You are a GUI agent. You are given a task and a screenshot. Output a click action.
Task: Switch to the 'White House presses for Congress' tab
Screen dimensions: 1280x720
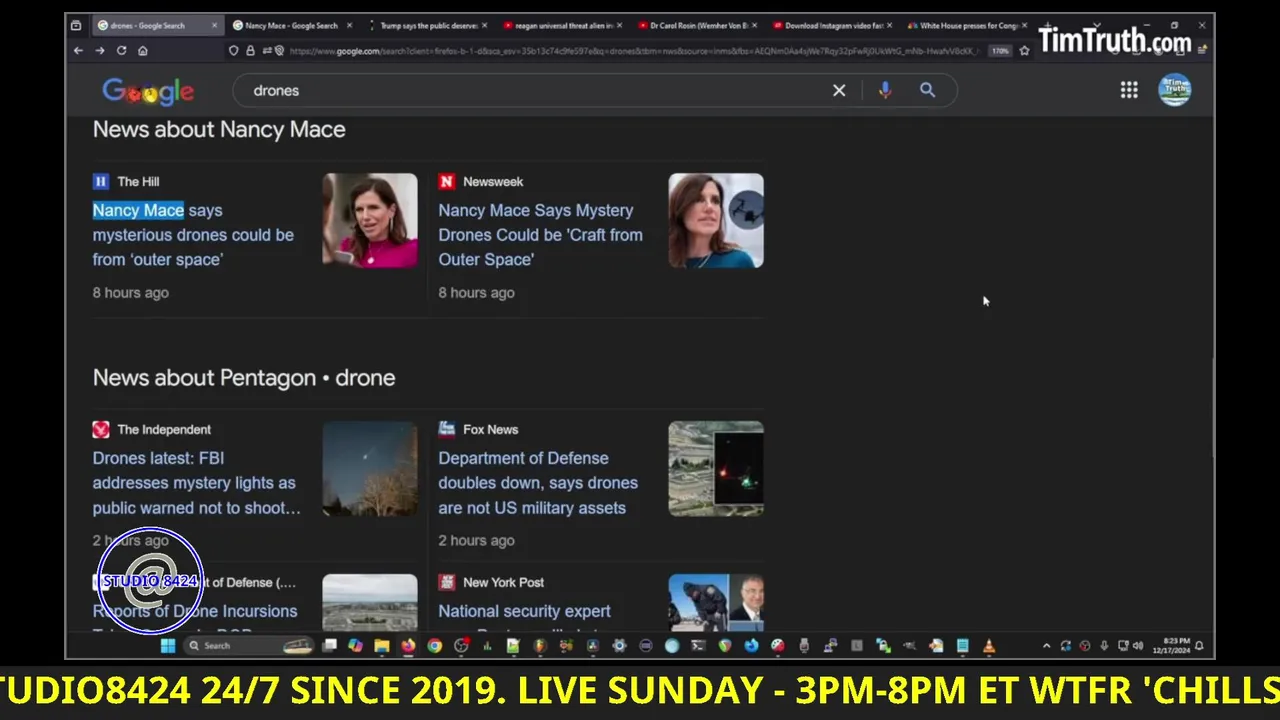(x=968, y=25)
